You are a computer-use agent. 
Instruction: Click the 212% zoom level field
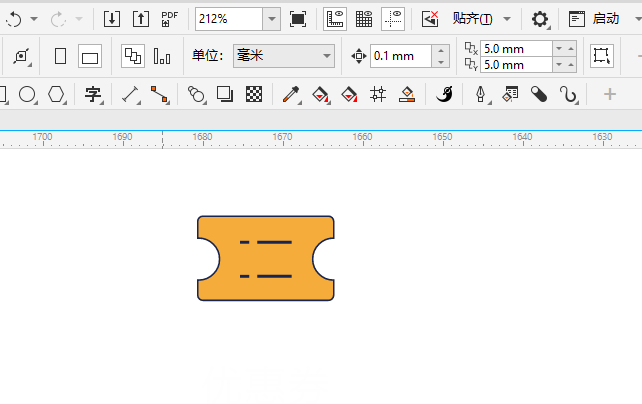pyautogui.click(x=229, y=19)
